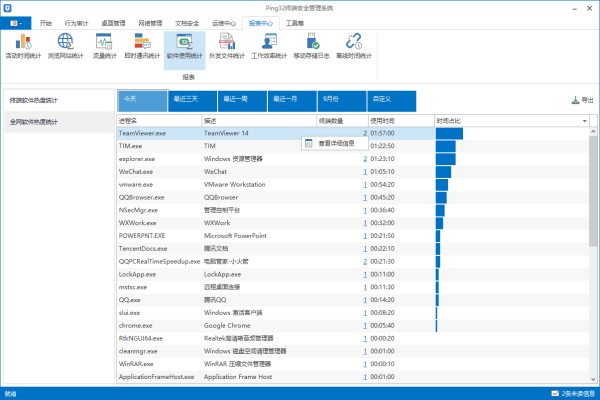Switch to the 运维中心 ribbon tab
600x400 pixels.
click(224, 23)
